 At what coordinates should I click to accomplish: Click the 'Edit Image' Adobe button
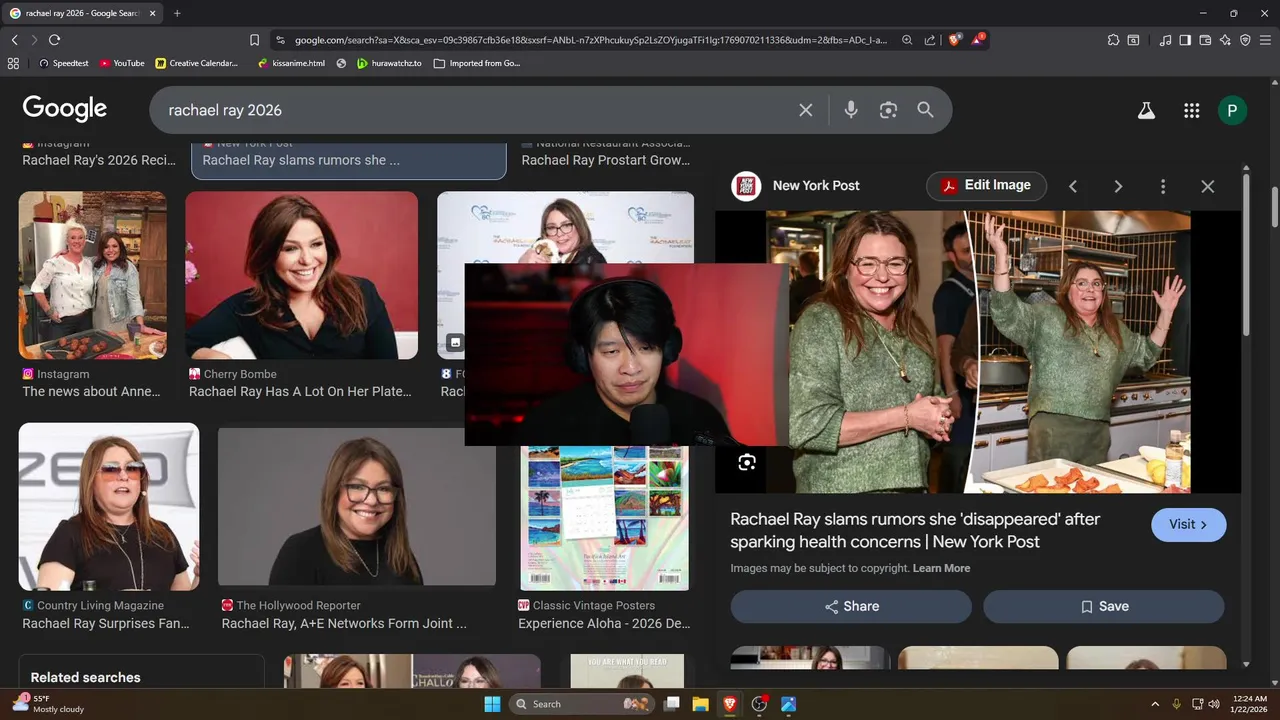point(986,186)
